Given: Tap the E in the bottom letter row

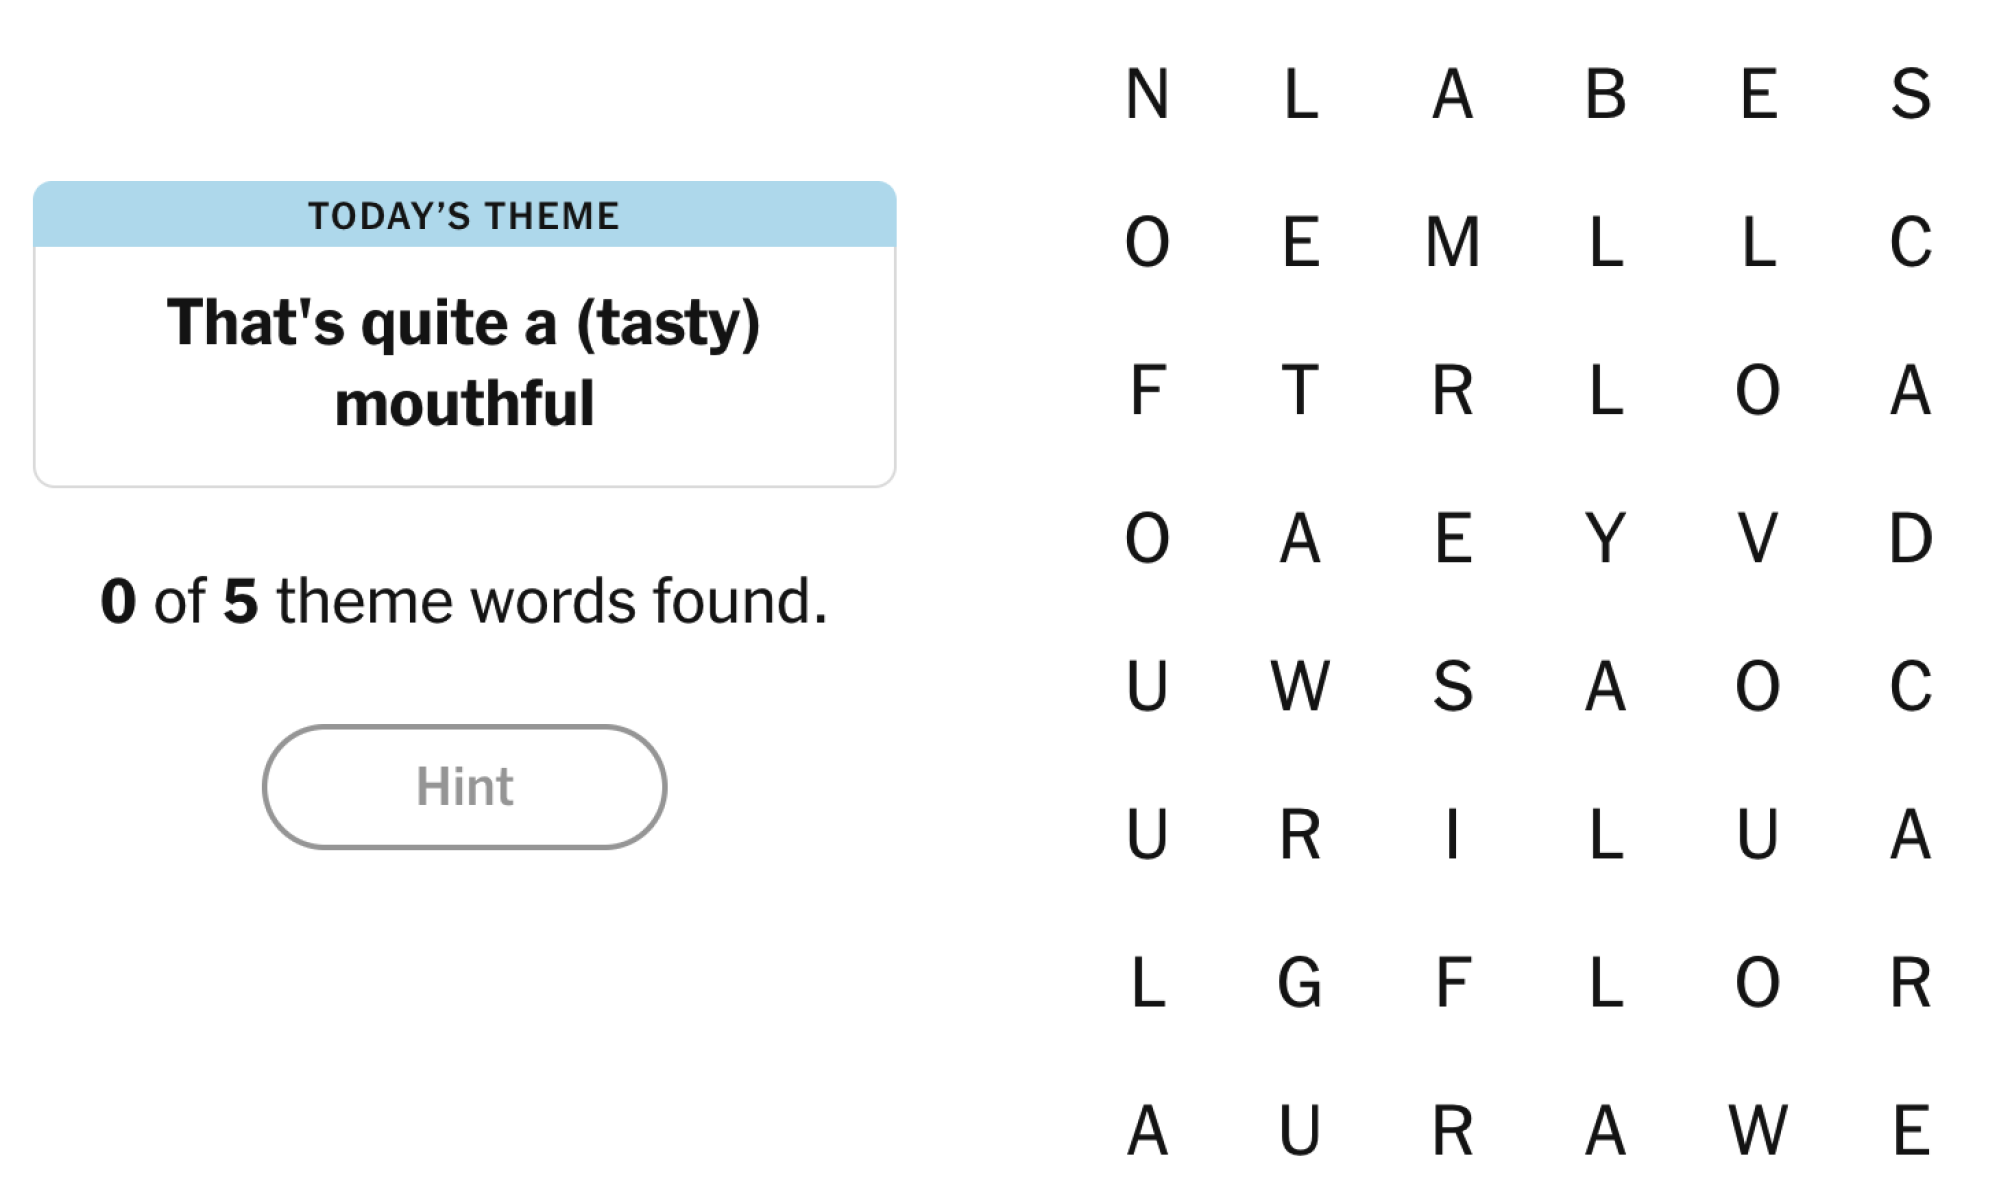Looking at the screenshot, I should tap(1910, 1130).
